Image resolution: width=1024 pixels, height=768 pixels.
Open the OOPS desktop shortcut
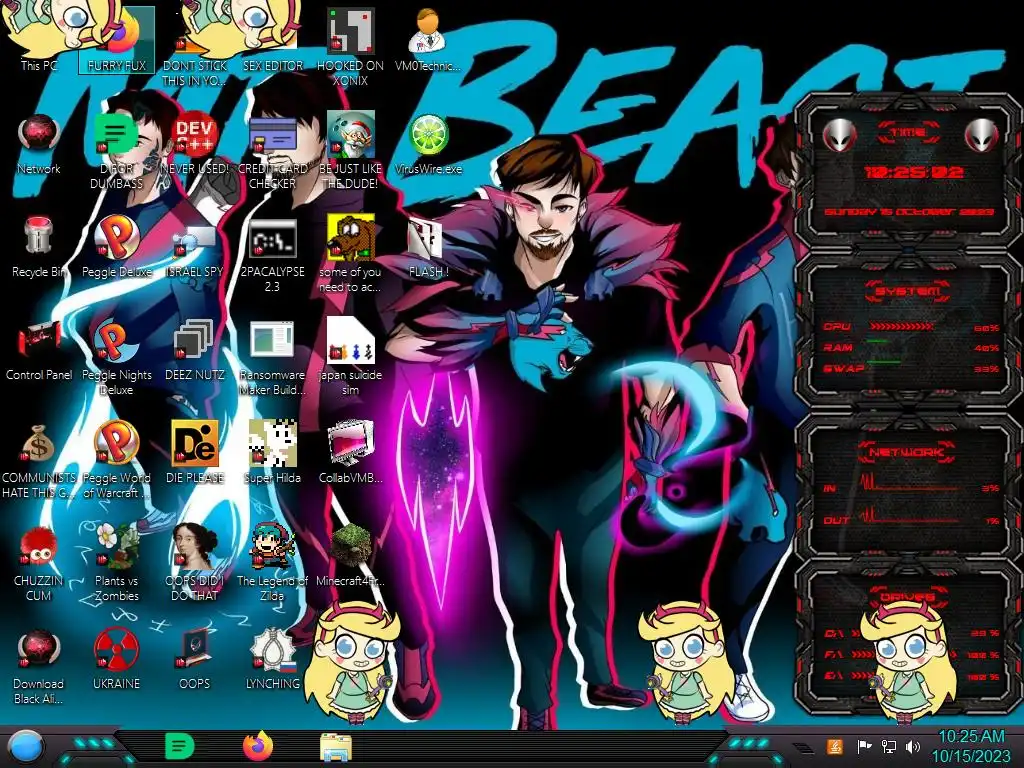pyautogui.click(x=195, y=658)
